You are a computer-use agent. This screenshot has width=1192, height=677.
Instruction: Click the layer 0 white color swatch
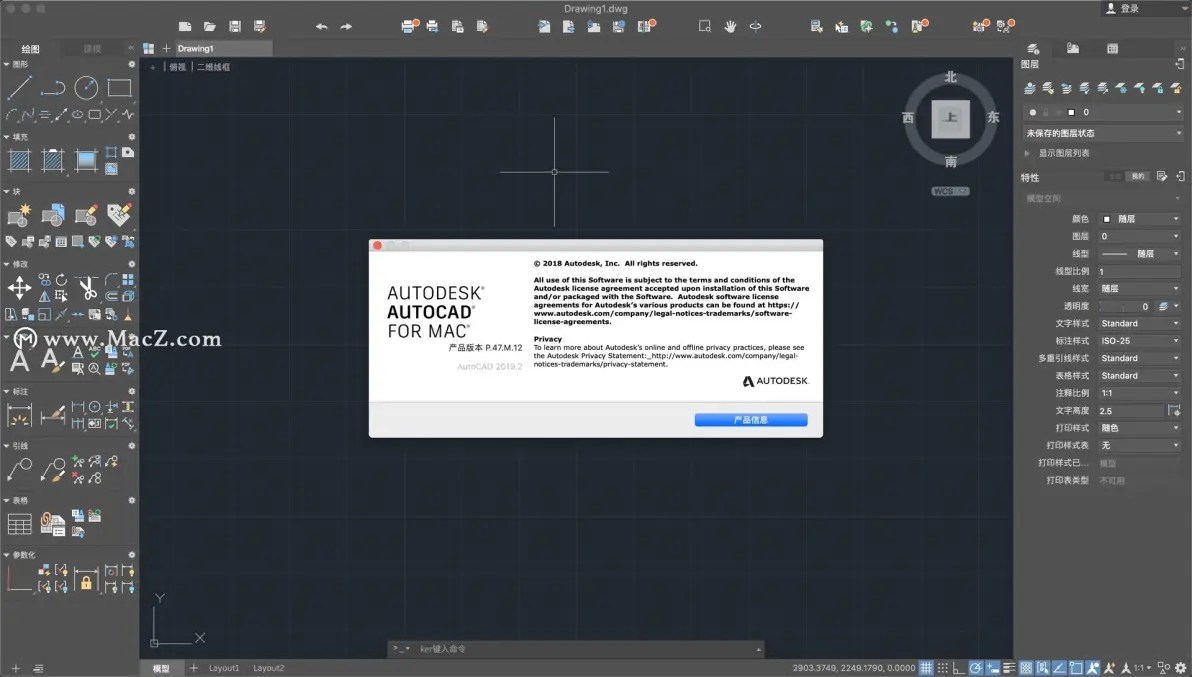tap(1071, 112)
